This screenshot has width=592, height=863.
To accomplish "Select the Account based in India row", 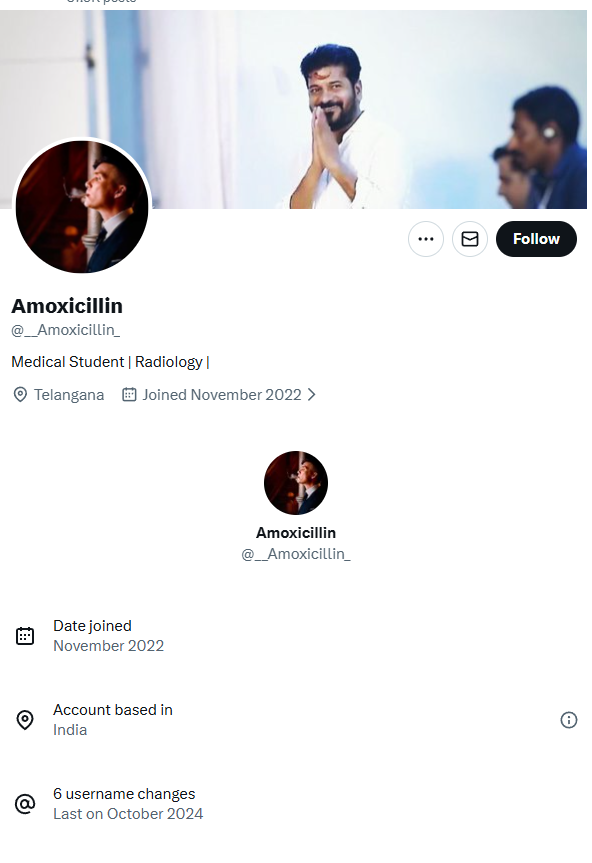I will pos(296,720).
